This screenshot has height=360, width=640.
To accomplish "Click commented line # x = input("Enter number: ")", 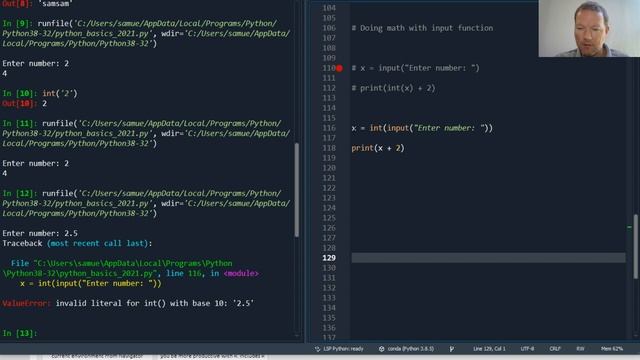I will 415,68.
